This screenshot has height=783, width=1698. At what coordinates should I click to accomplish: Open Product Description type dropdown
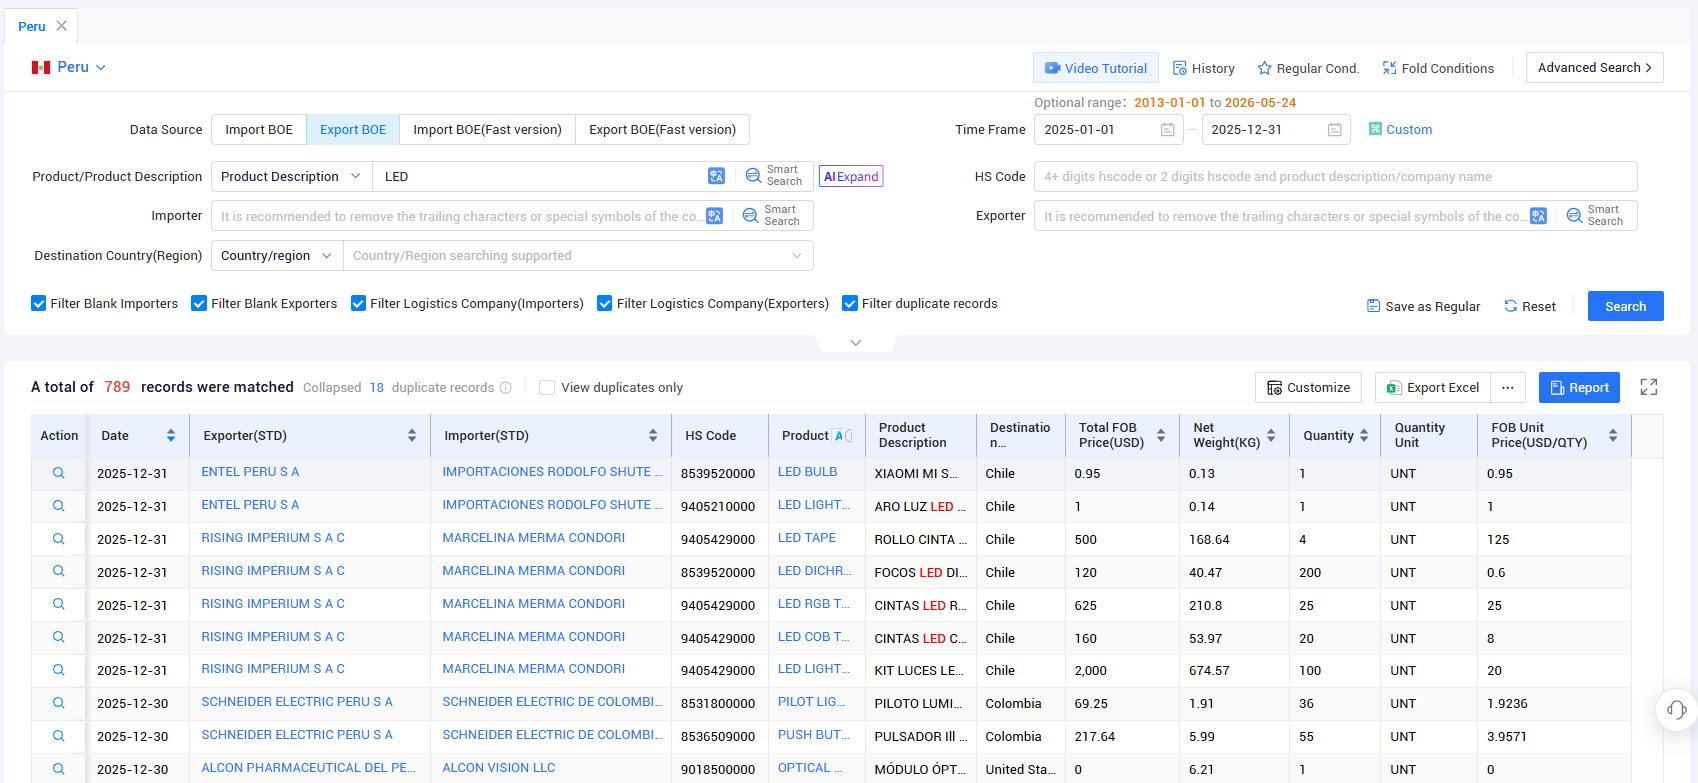(x=291, y=177)
